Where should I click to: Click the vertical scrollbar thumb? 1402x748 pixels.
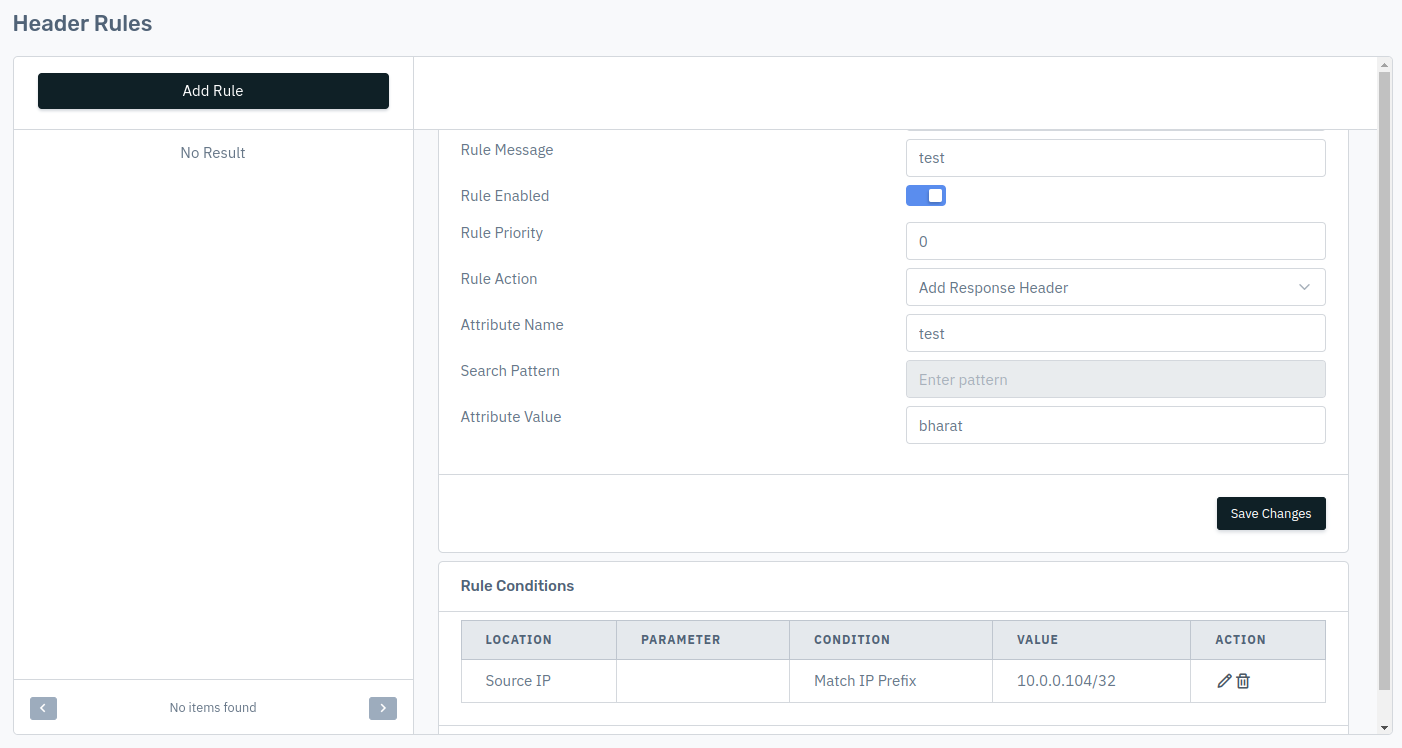(1384, 380)
